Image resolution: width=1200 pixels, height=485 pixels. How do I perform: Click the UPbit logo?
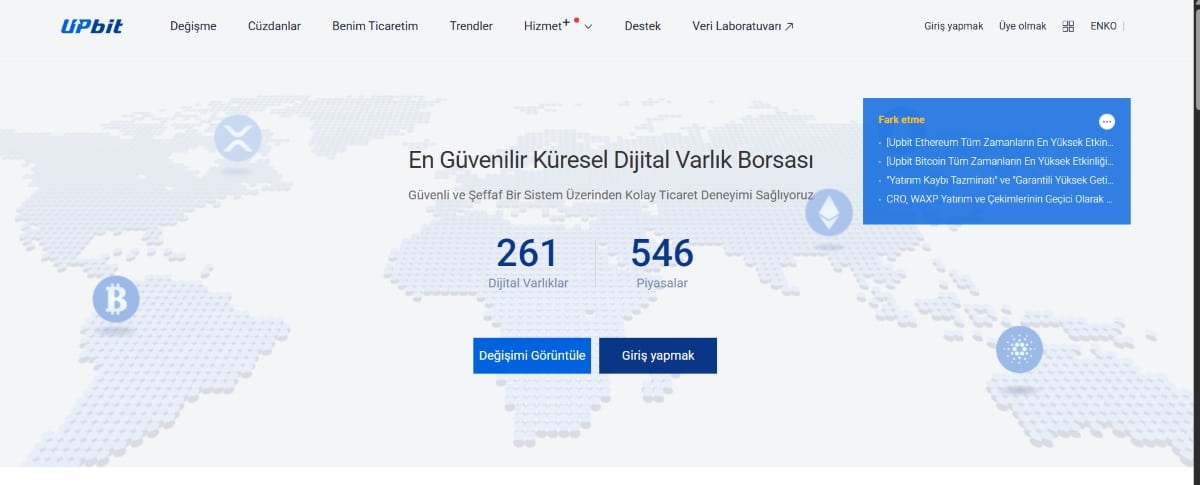click(x=91, y=26)
